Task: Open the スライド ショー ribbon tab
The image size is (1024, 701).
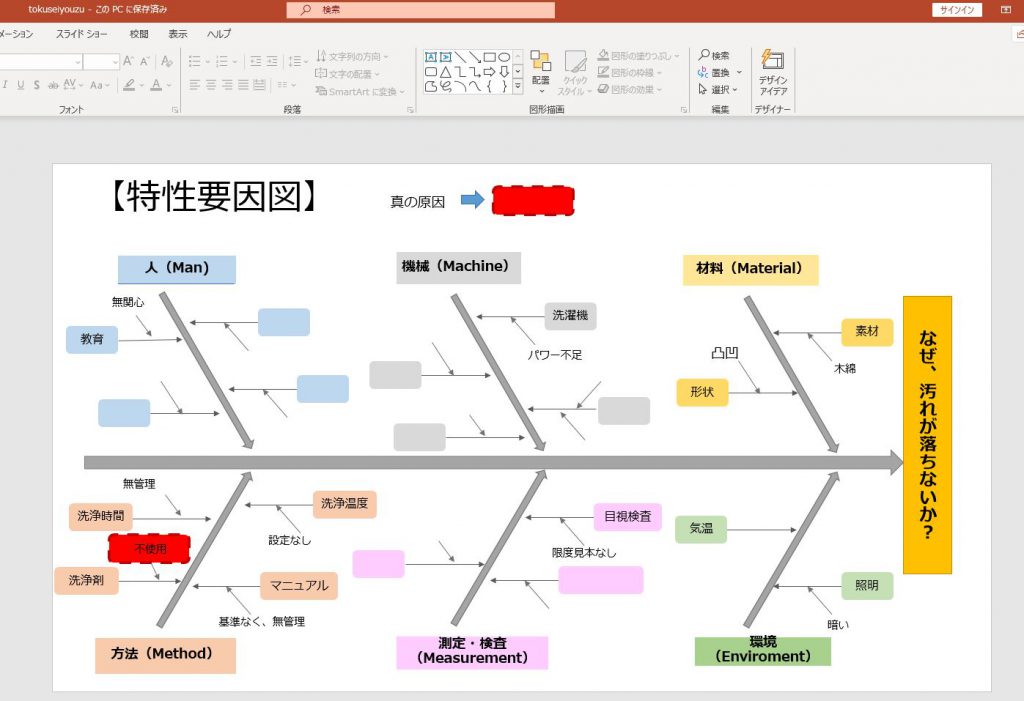Action: 83,34
